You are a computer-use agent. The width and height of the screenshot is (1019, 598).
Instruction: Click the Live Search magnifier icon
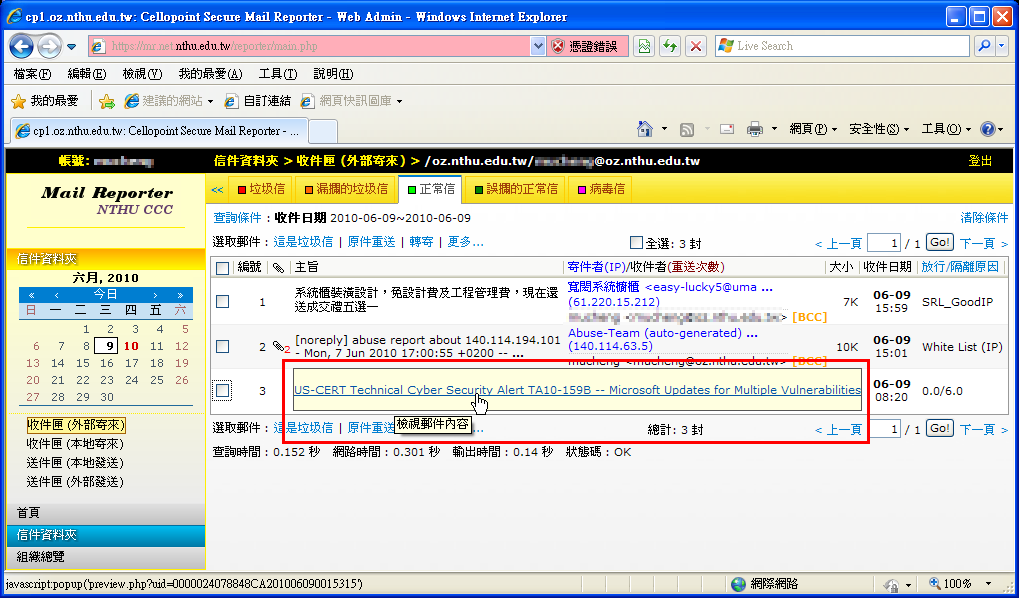(983, 46)
